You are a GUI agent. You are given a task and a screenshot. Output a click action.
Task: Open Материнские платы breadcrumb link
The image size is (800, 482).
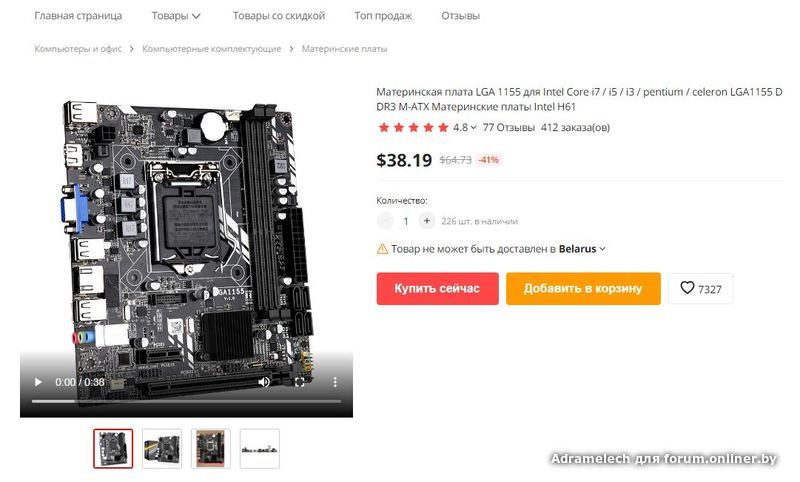[x=344, y=49]
